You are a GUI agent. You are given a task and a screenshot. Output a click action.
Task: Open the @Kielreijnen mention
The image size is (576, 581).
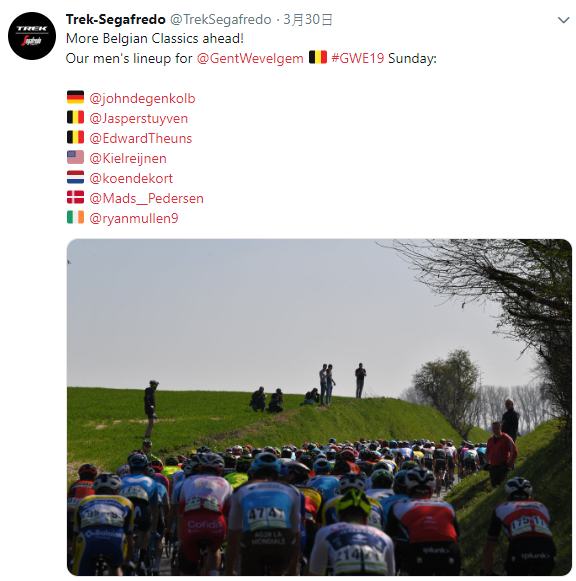tap(128, 159)
